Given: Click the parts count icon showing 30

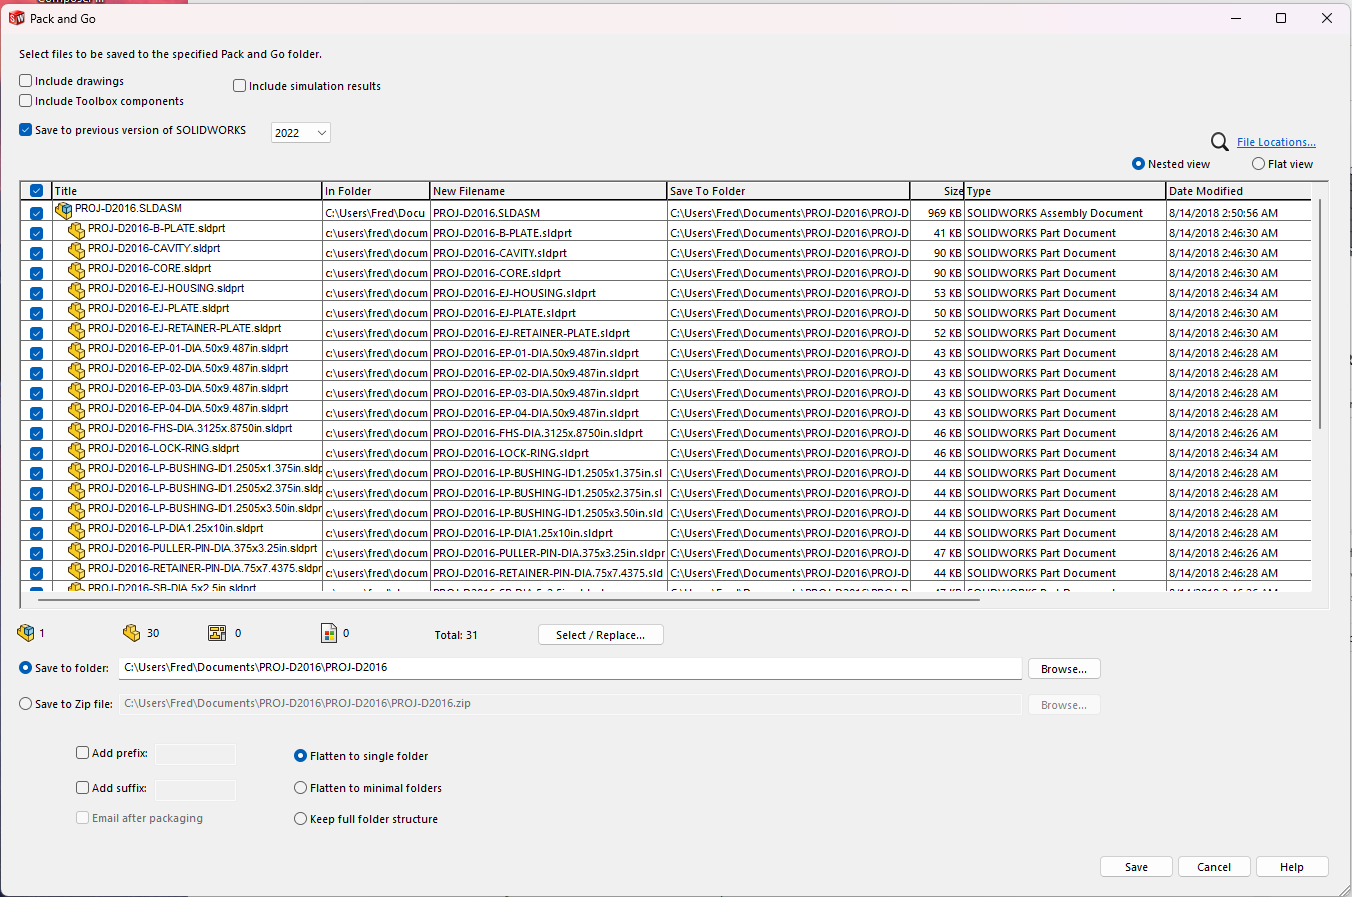Looking at the screenshot, I should click(x=131, y=633).
